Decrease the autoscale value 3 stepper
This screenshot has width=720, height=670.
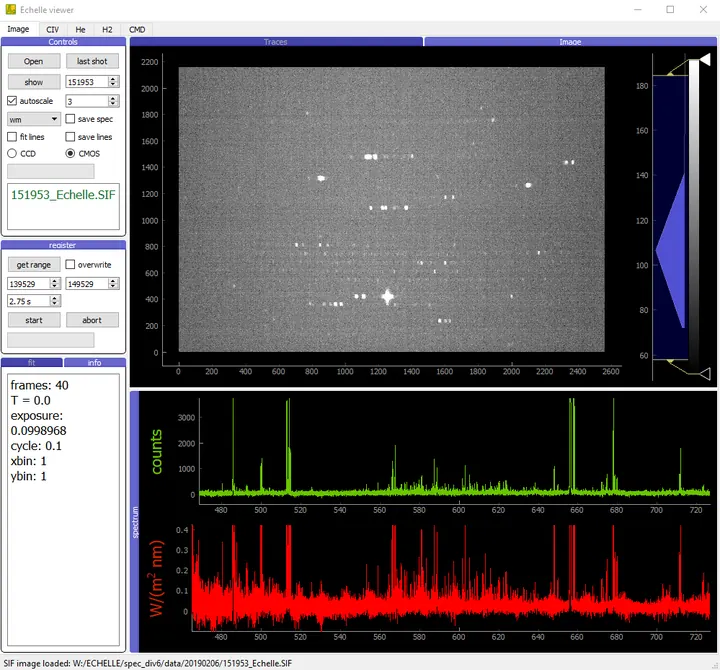pyautogui.click(x=113, y=103)
